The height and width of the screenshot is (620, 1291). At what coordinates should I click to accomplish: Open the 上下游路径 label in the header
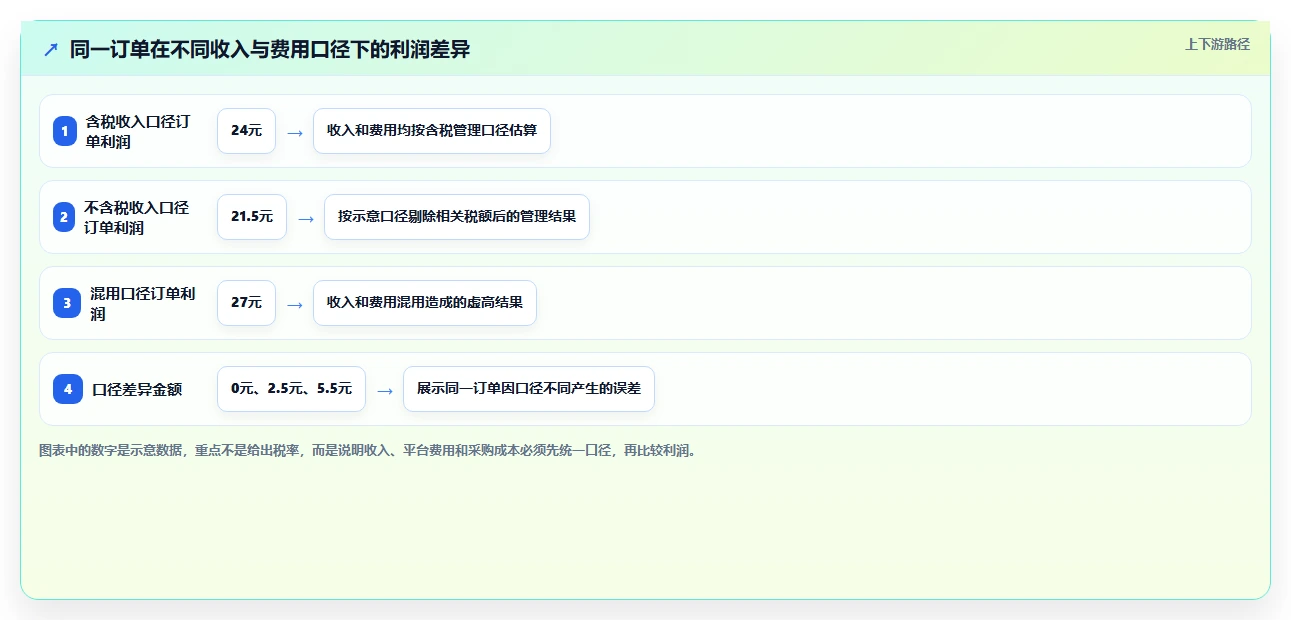[x=1217, y=44]
